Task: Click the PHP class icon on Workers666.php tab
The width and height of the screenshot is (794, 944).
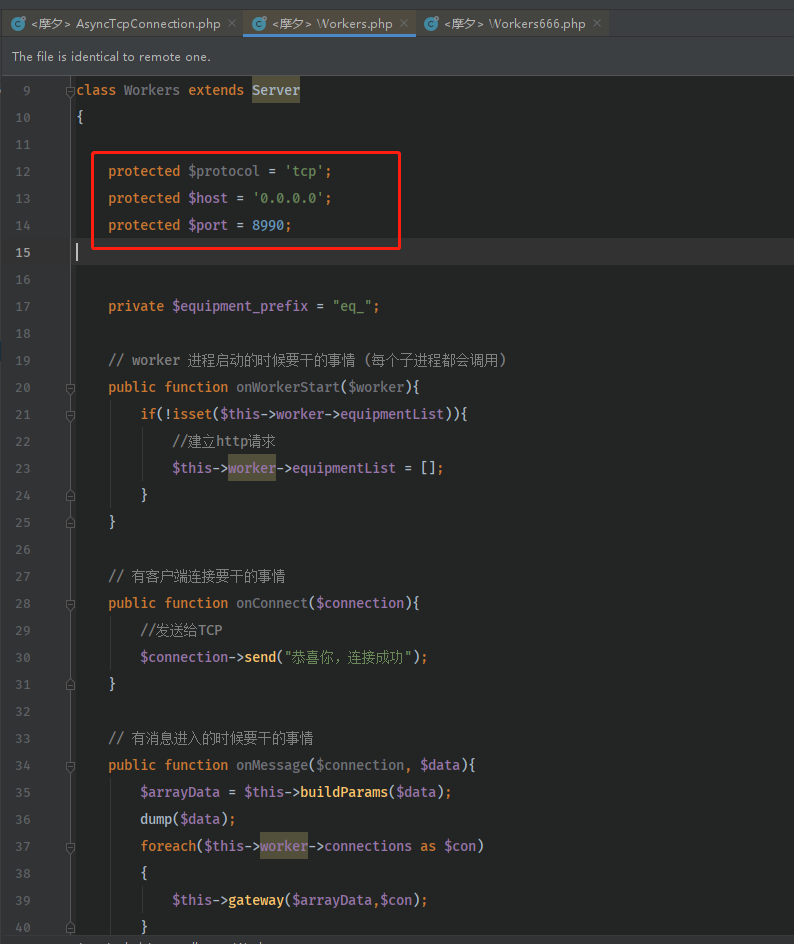Action: point(431,23)
